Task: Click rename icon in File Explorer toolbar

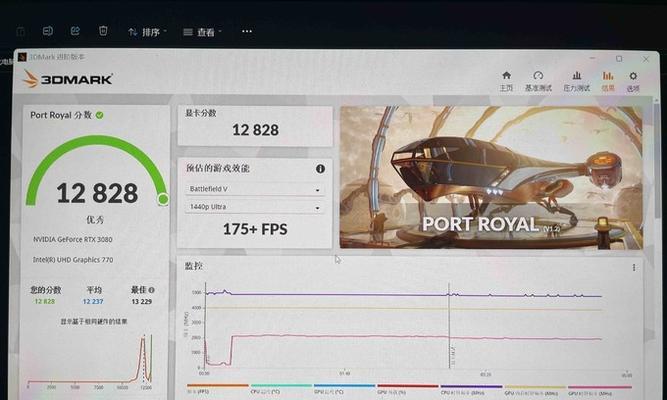Action: [x=48, y=31]
